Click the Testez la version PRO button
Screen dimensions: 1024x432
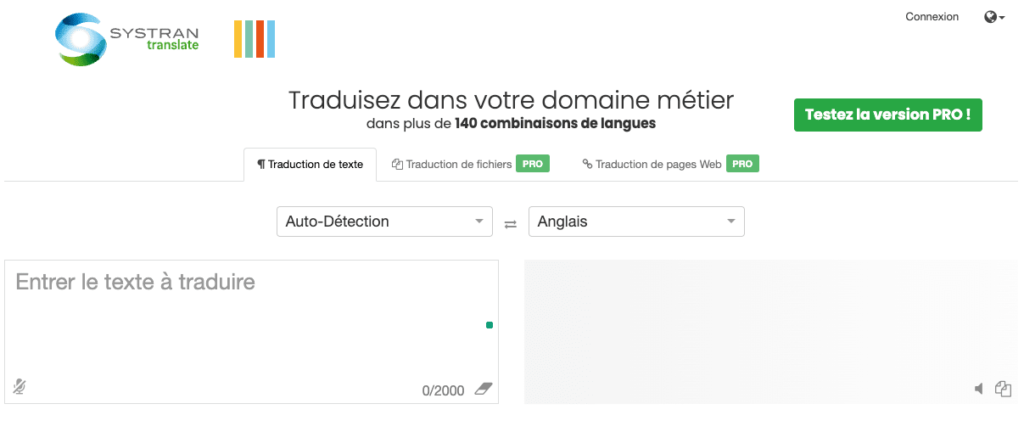pyautogui.click(x=888, y=115)
